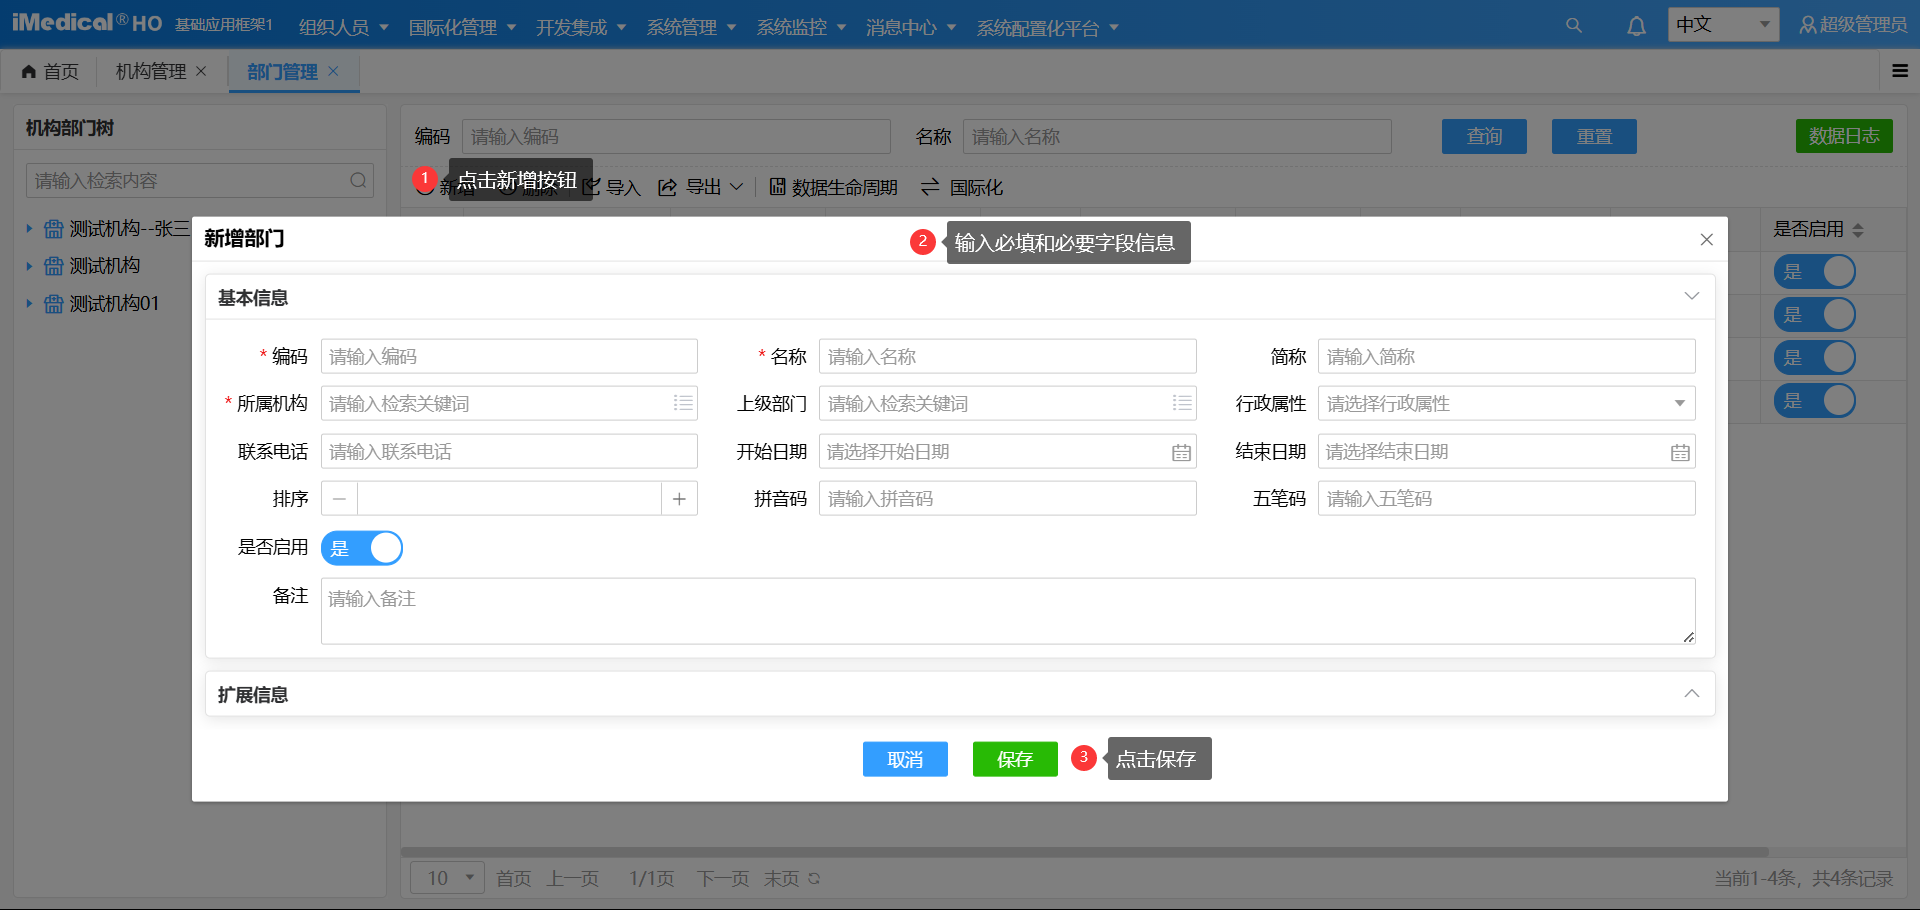
Task: Click the 简称 input field
Action: [1506, 356]
